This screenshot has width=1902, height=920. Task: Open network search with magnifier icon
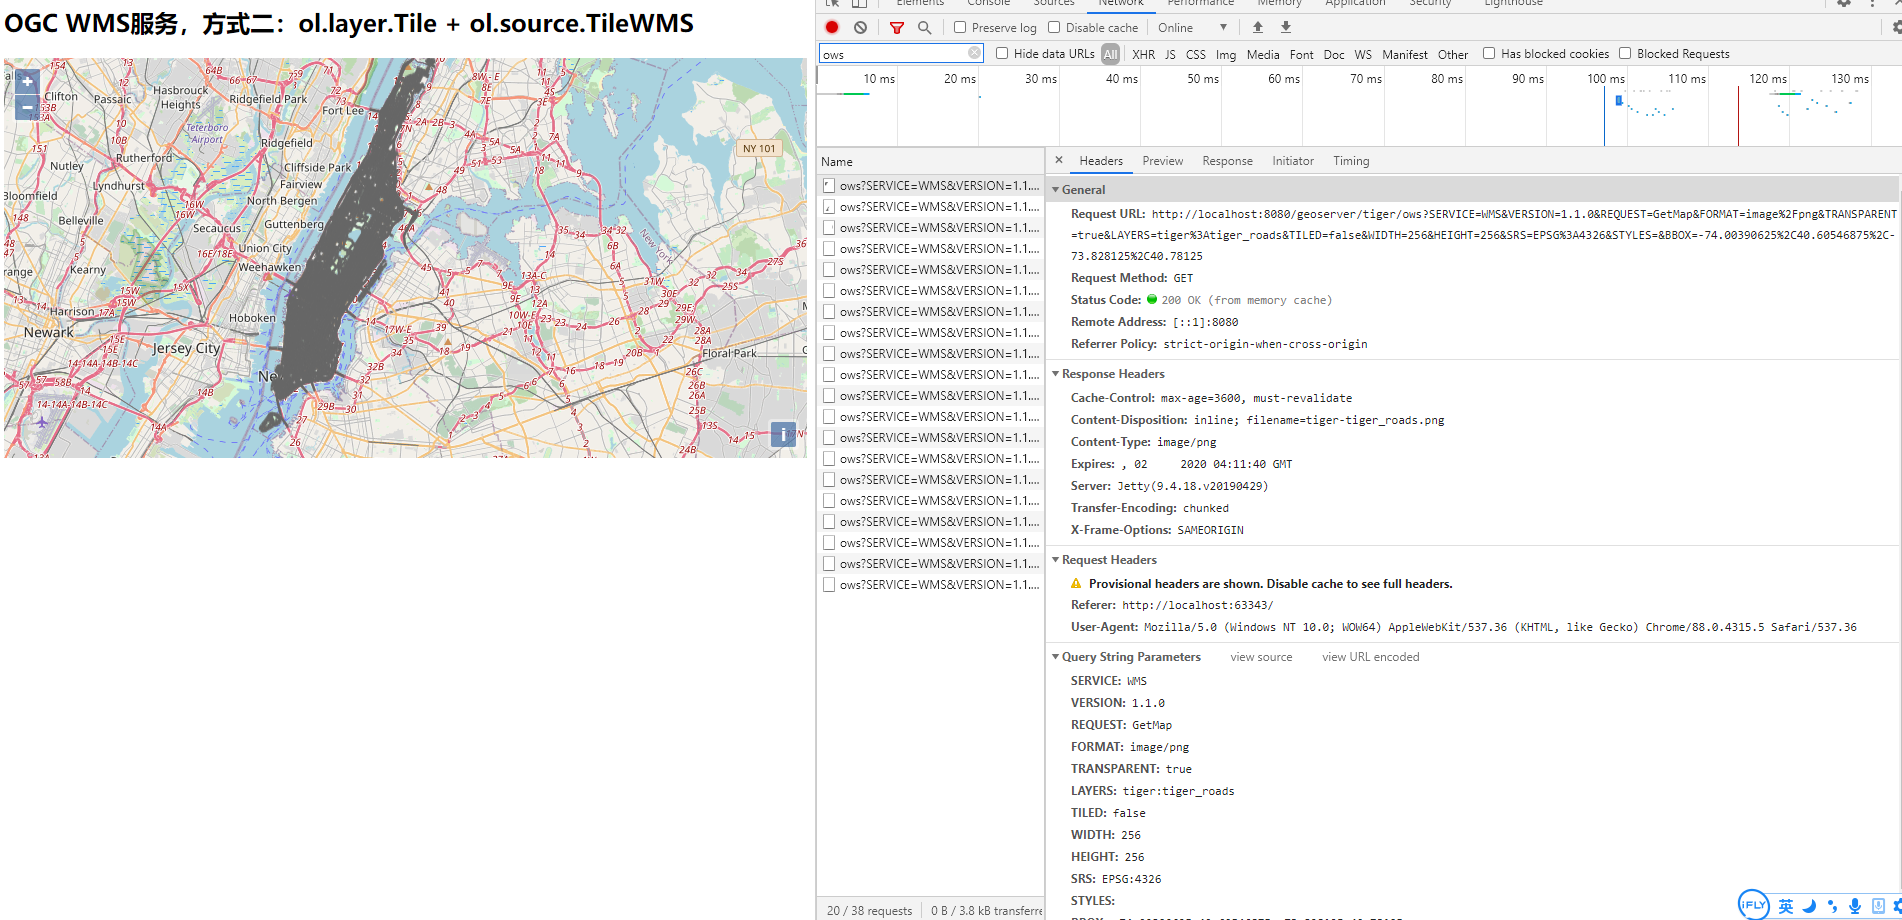925,28
